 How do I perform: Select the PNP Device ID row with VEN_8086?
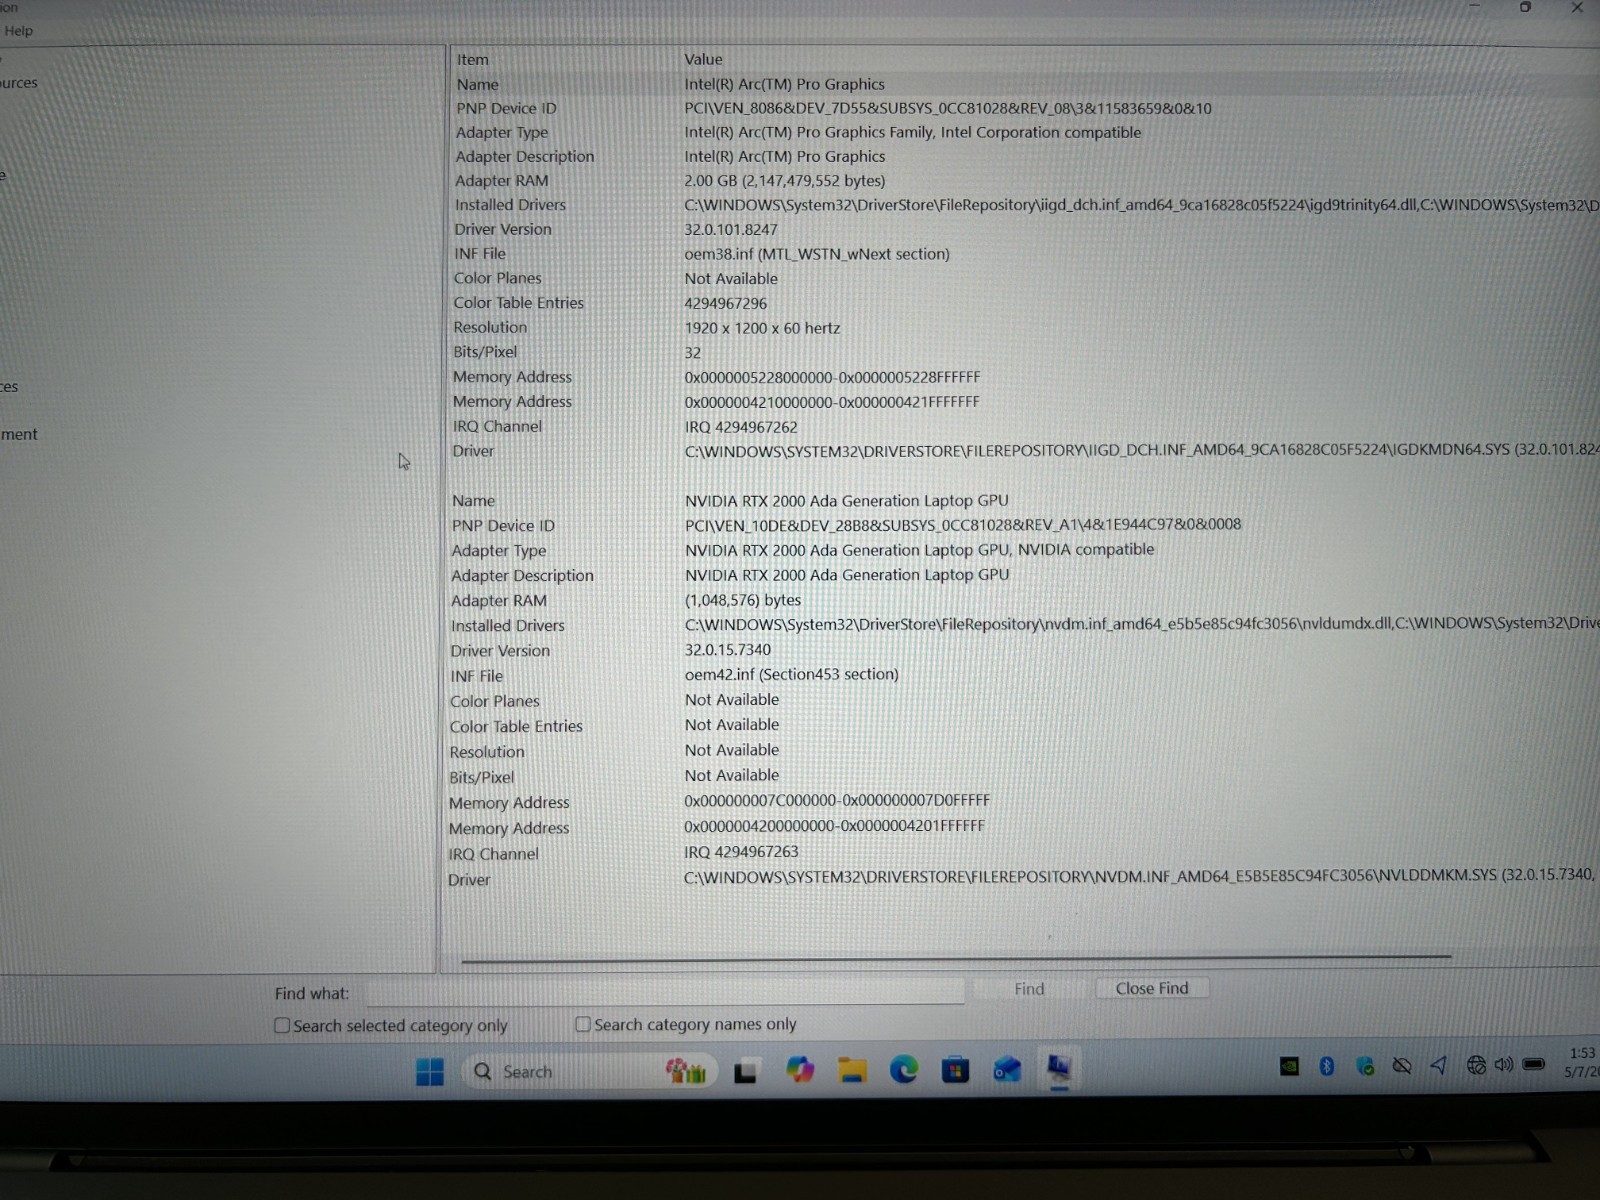click(1025, 108)
